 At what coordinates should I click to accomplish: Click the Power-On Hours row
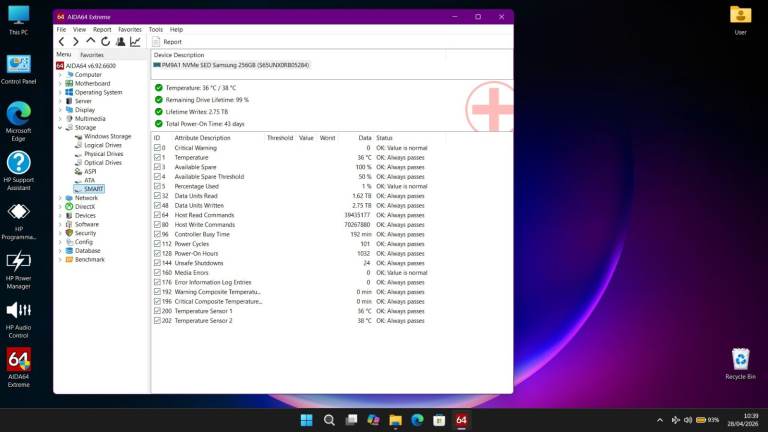tap(289, 254)
